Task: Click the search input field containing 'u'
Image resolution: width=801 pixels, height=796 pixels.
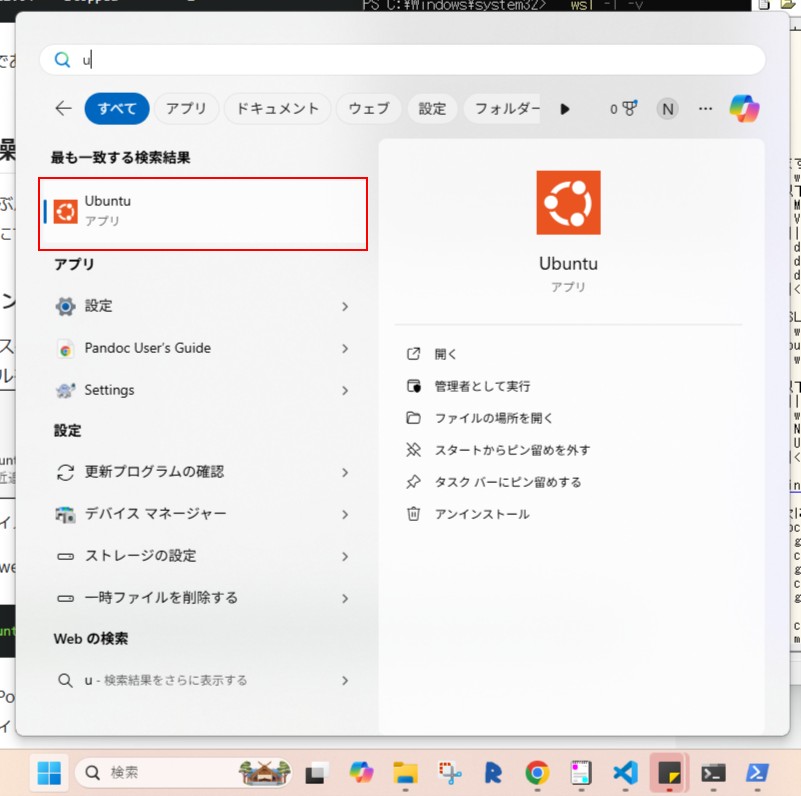Action: pos(402,60)
